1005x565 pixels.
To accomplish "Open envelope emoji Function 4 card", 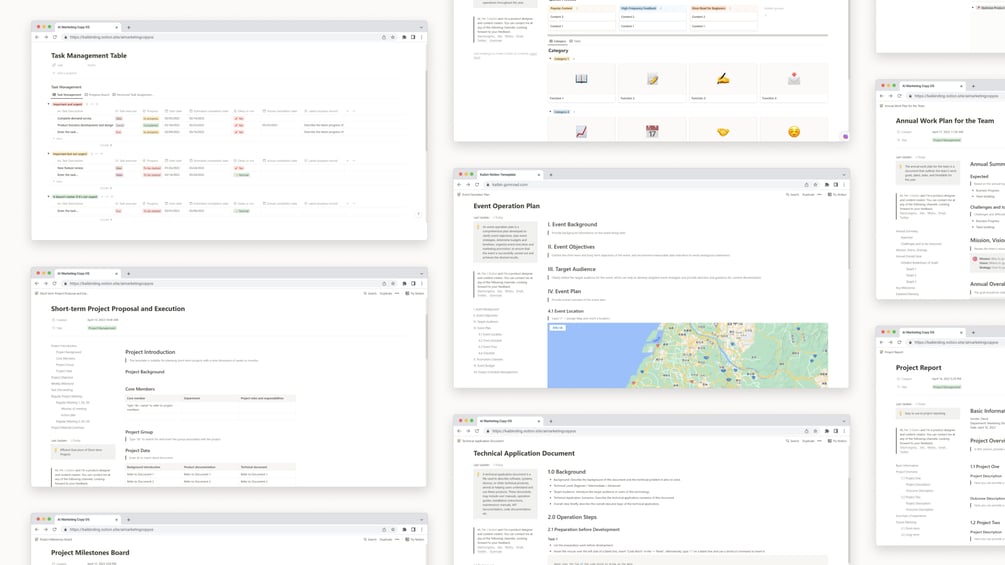I will [x=793, y=83].
